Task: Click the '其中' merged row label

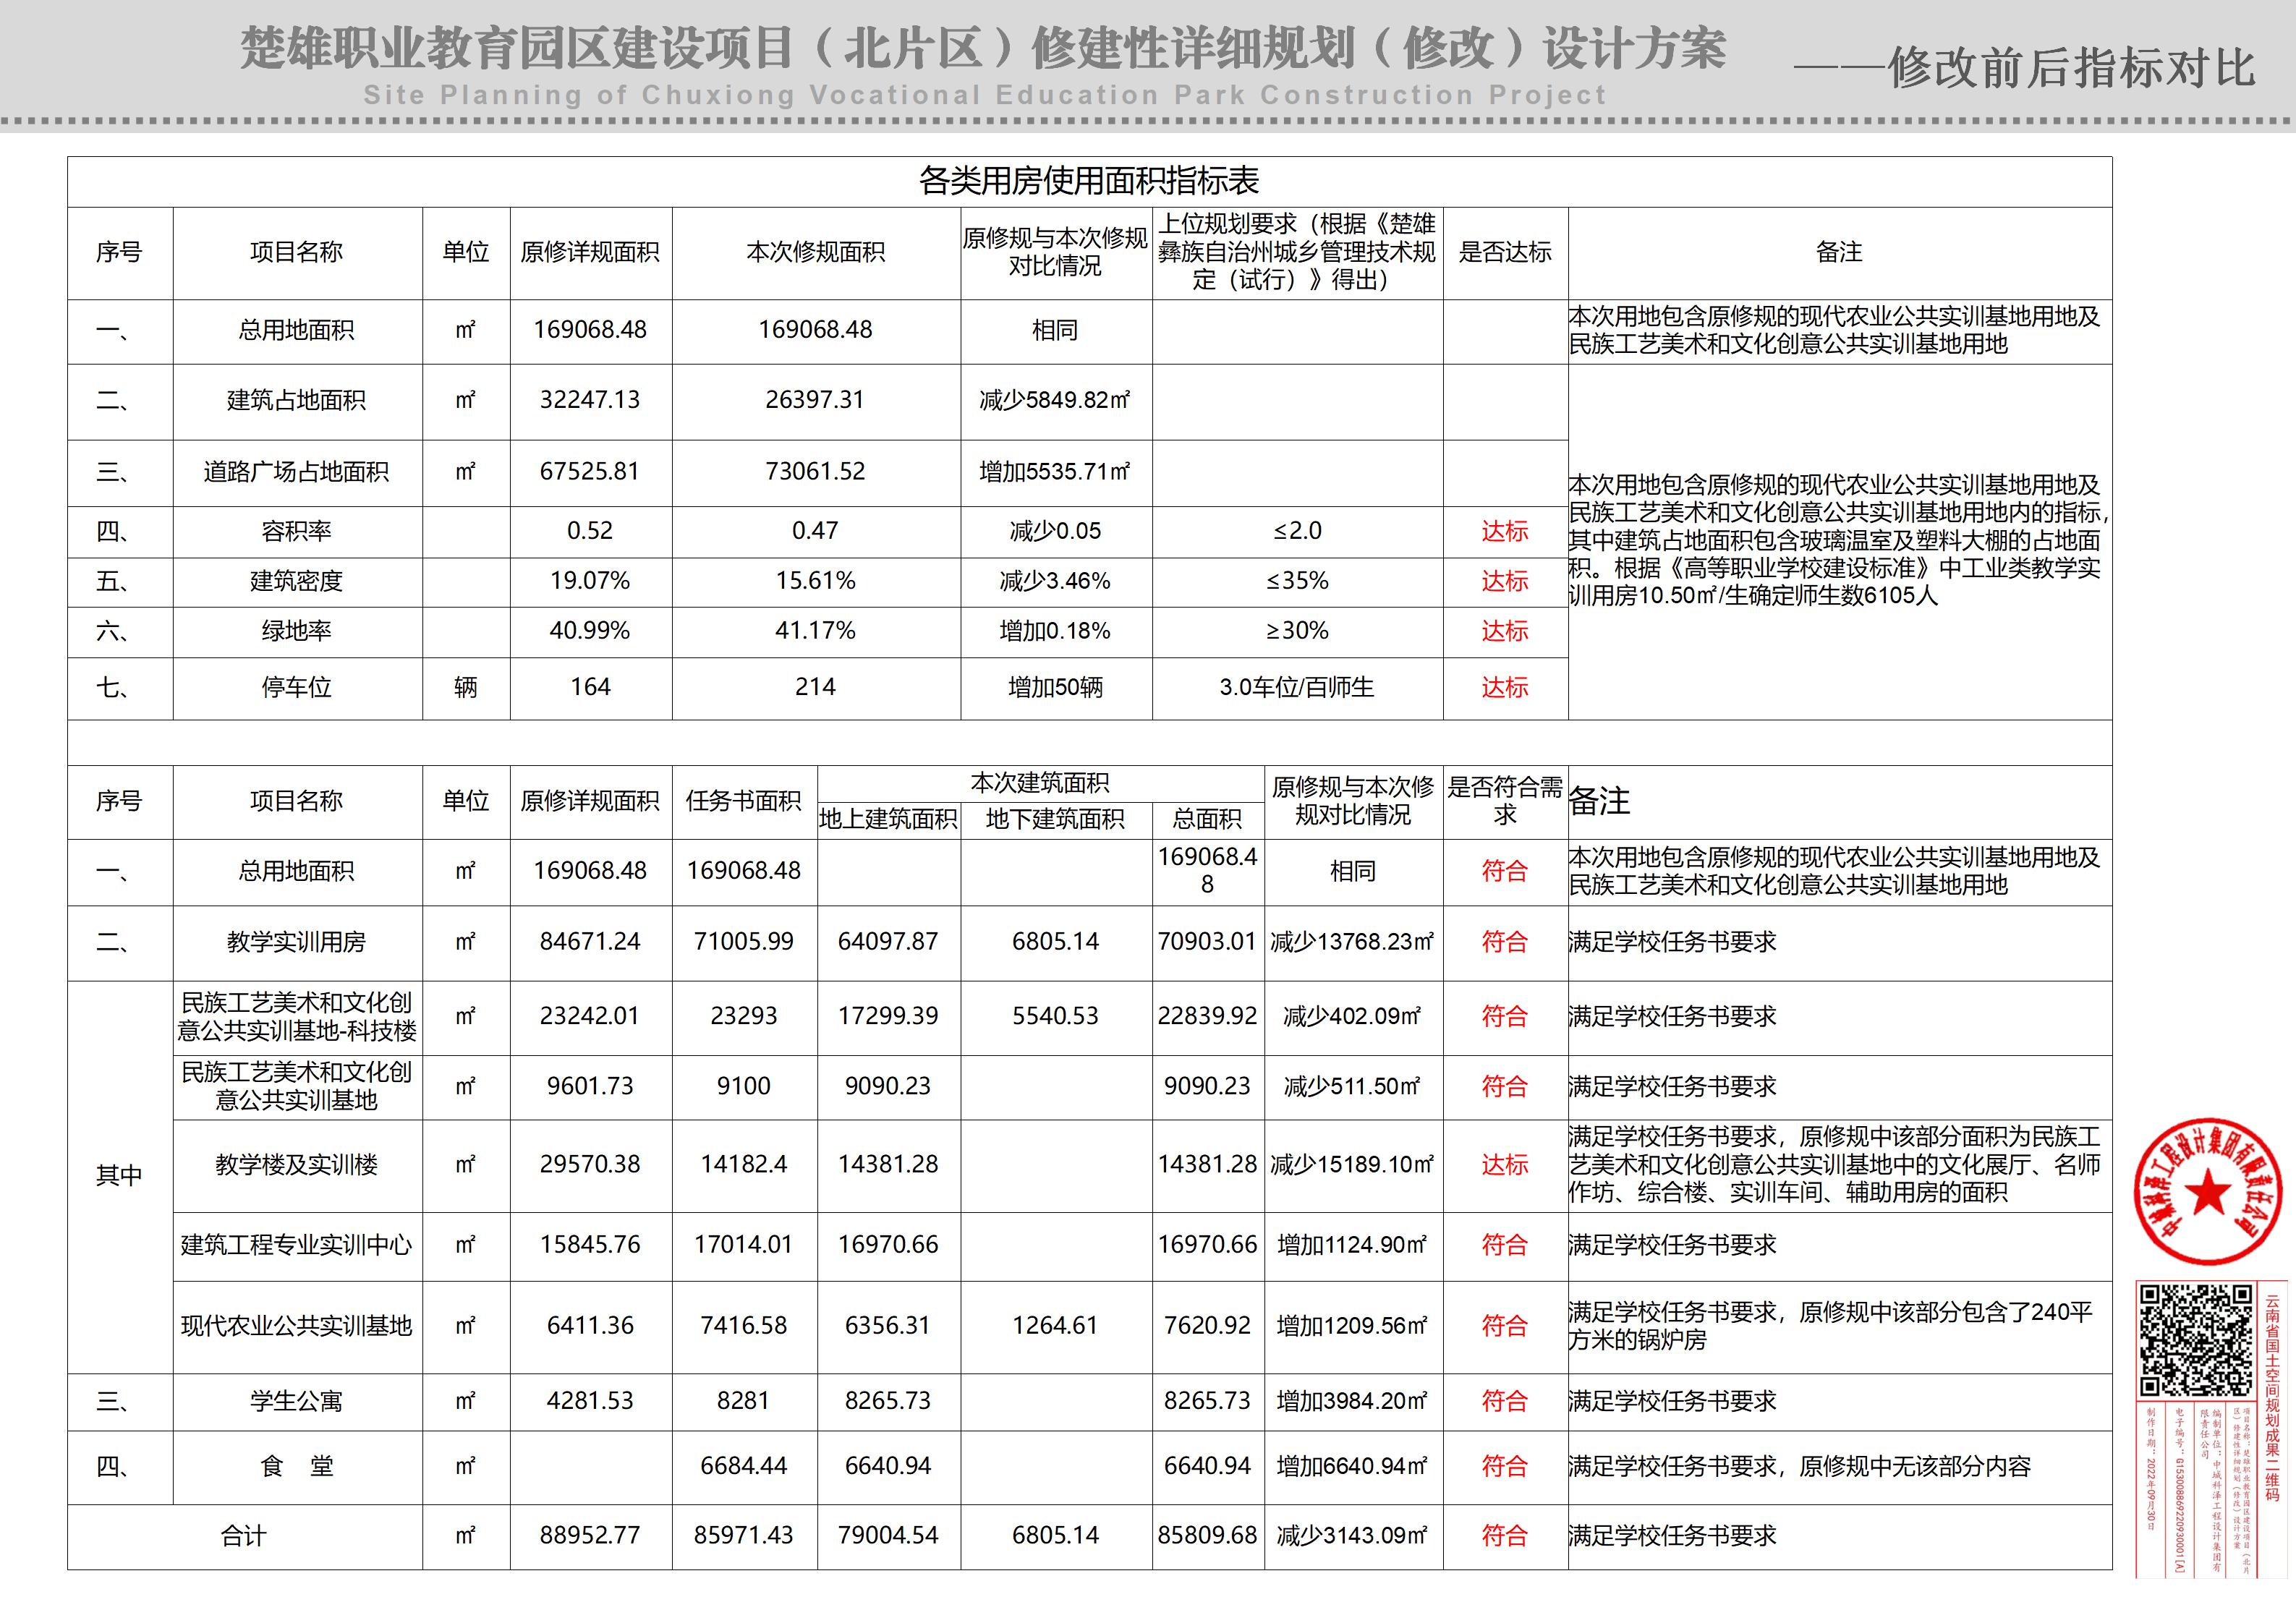Action: pyautogui.click(x=119, y=1175)
